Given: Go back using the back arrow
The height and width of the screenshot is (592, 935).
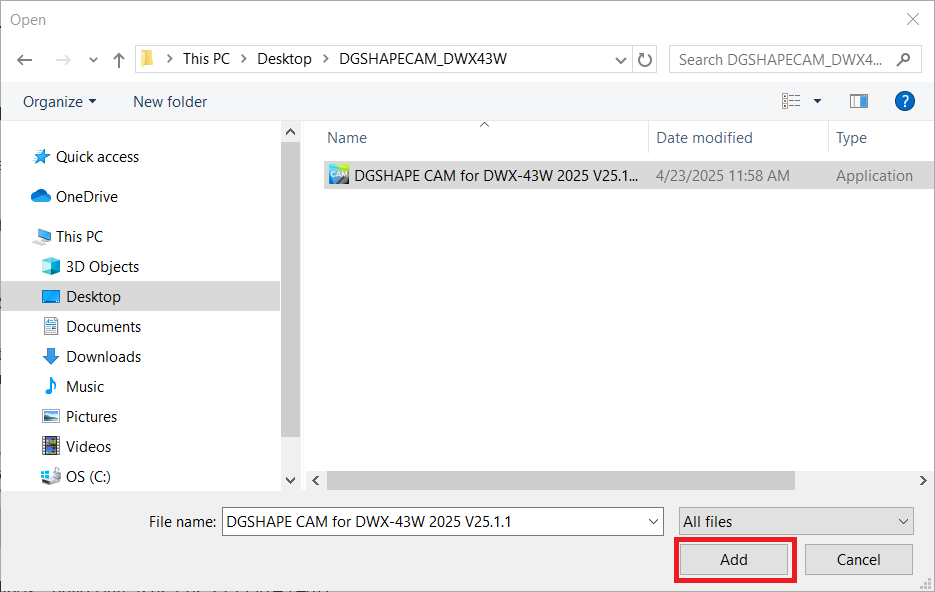Looking at the screenshot, I should pyautogui.click(x=24, y=60).
